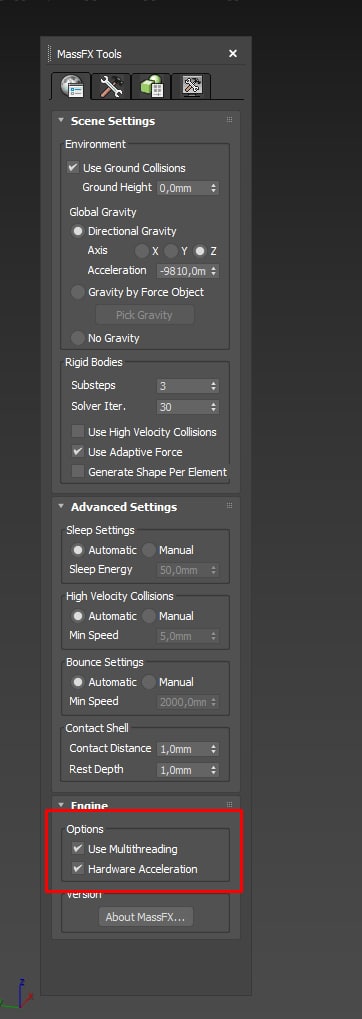
Task: Set gravity axis to X
Action: 141,251
